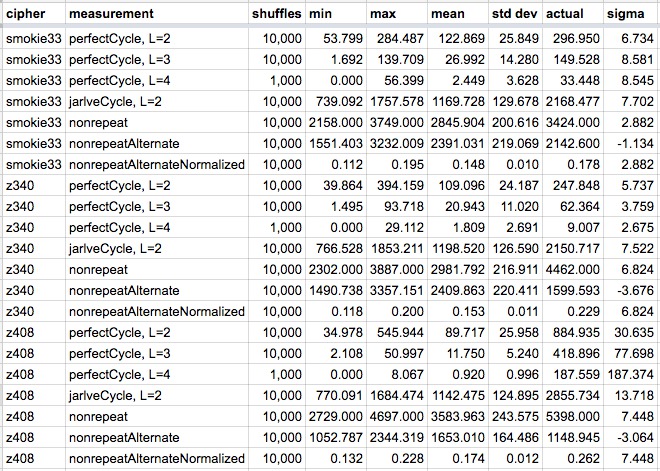Select the actual value 296.950 cell

coord(573,38)
